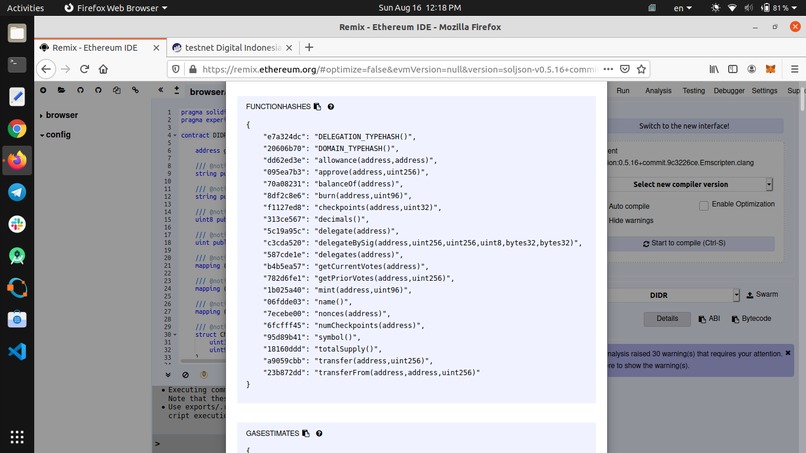806x453 pixels.
Task: Close the testnet Digital Indonesia tab
Action: pos(289,47)
